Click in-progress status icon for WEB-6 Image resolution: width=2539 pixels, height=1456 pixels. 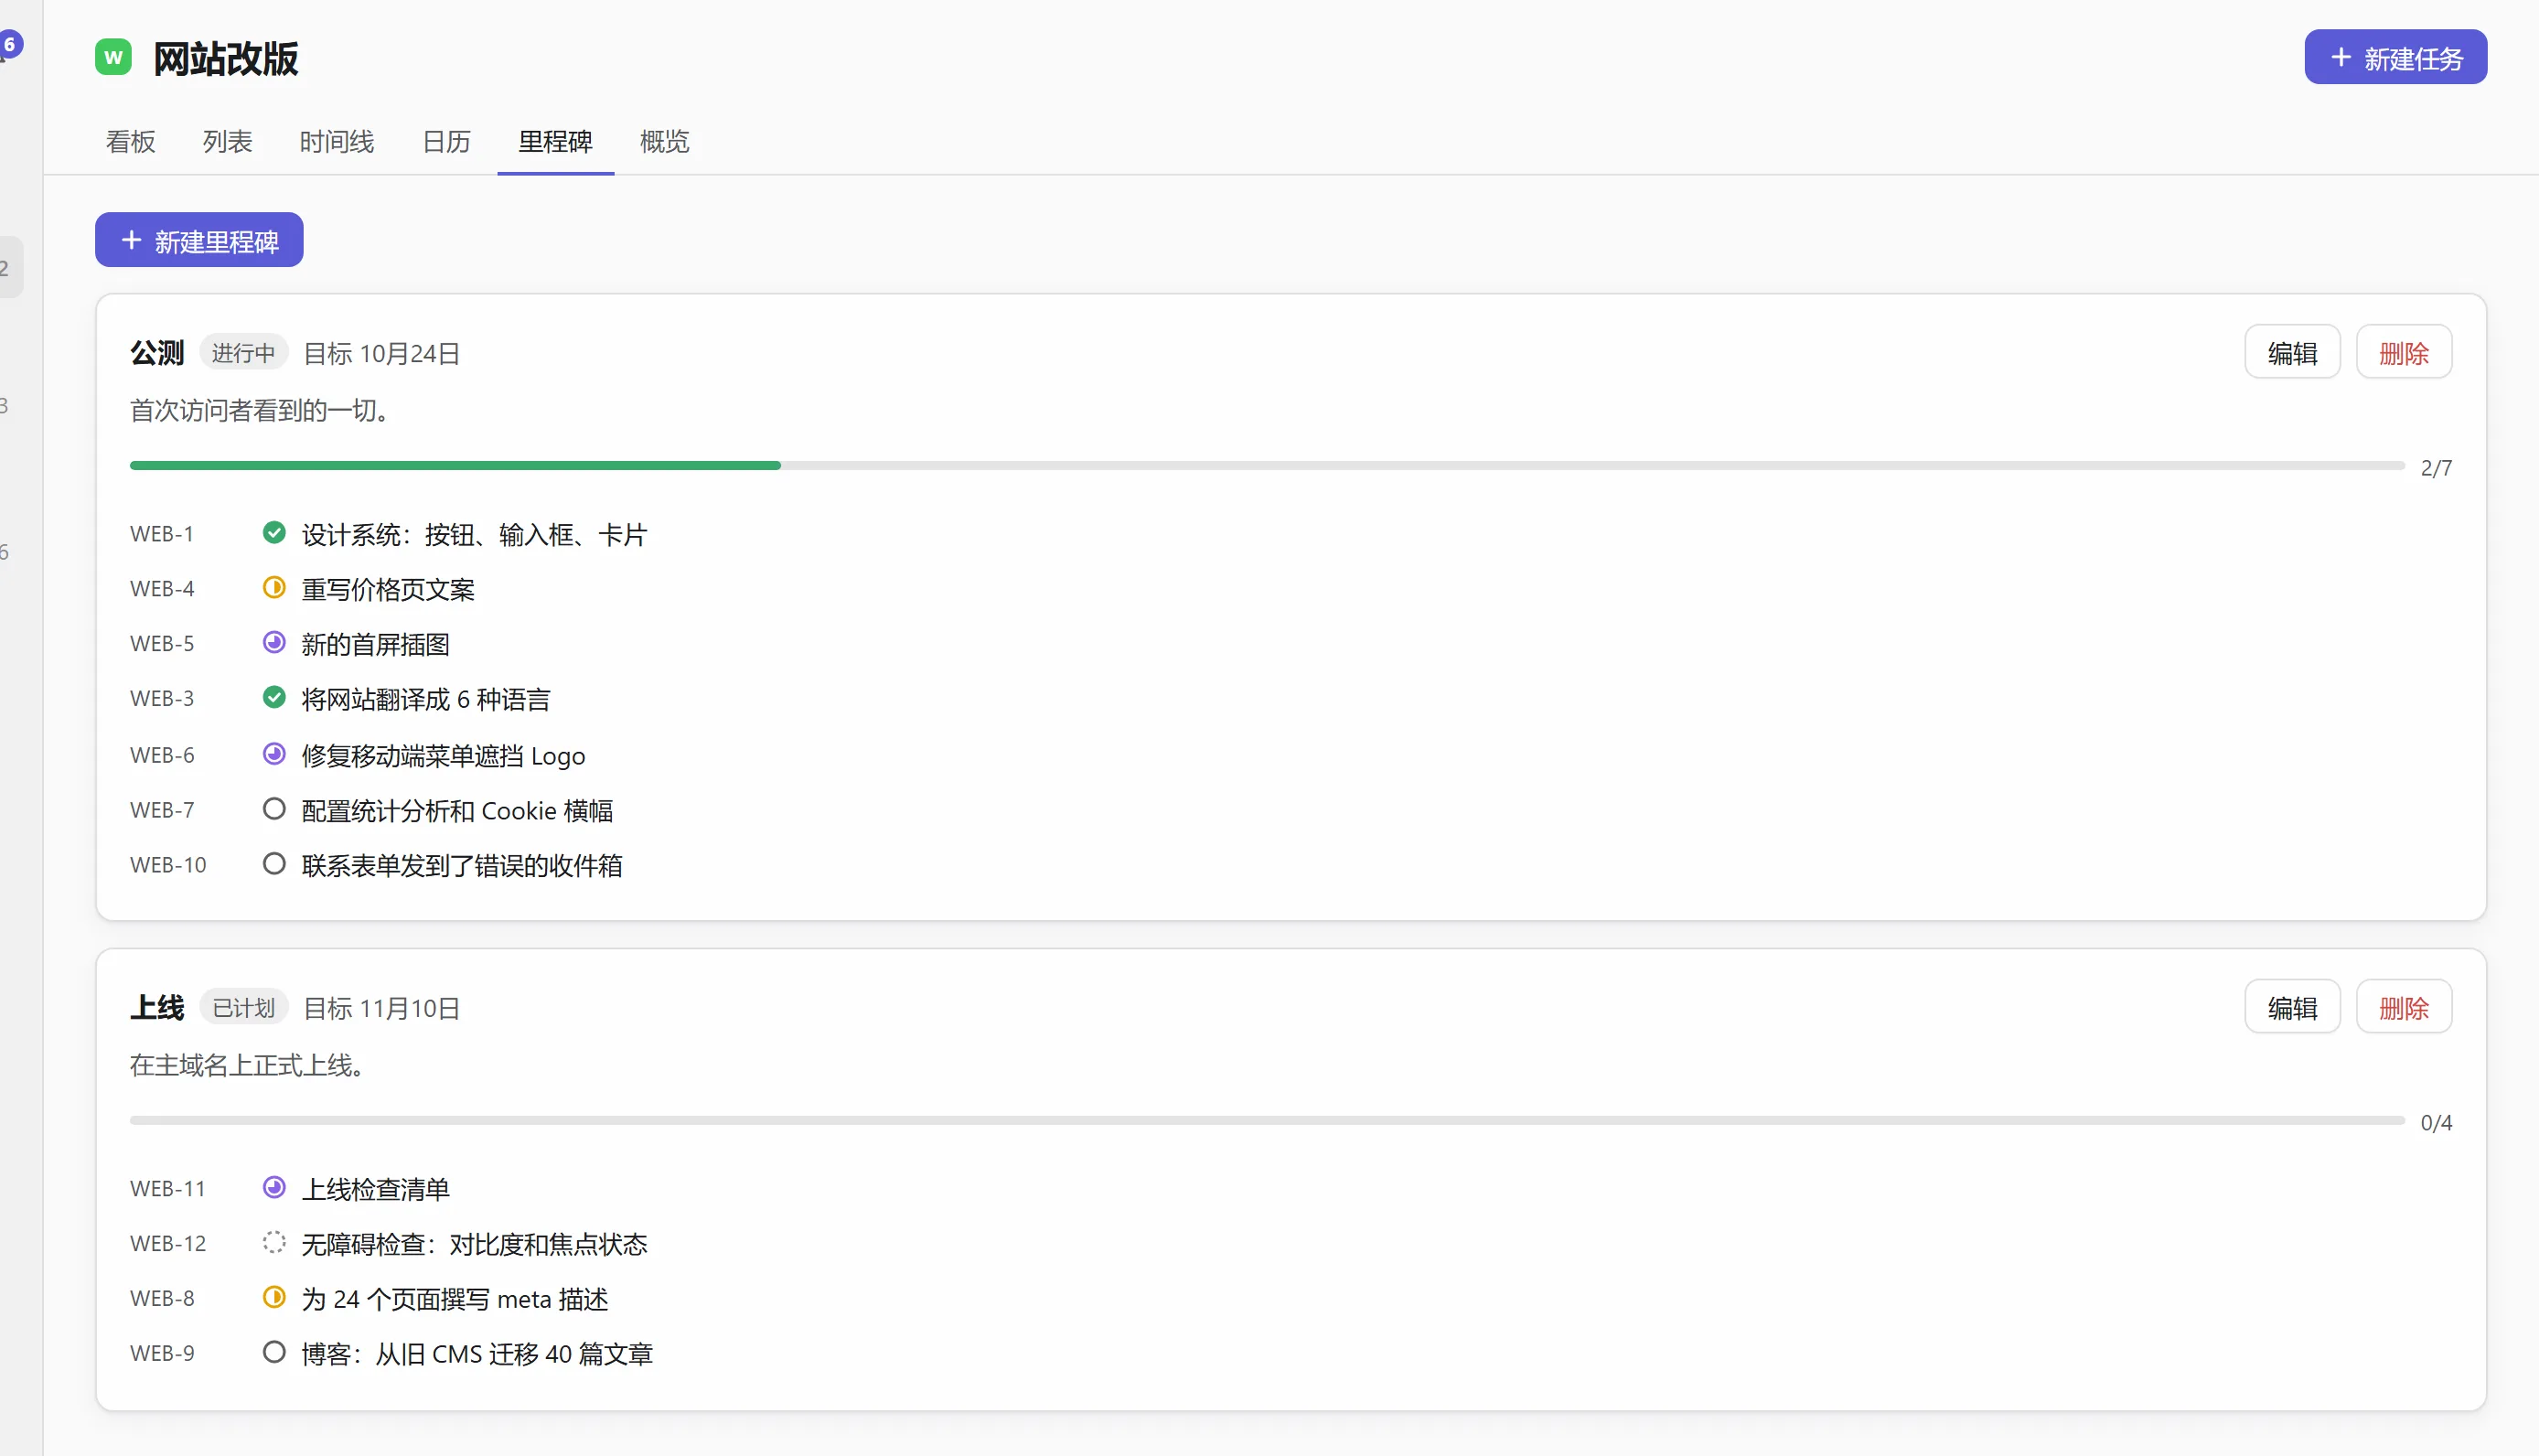[274, 754]
